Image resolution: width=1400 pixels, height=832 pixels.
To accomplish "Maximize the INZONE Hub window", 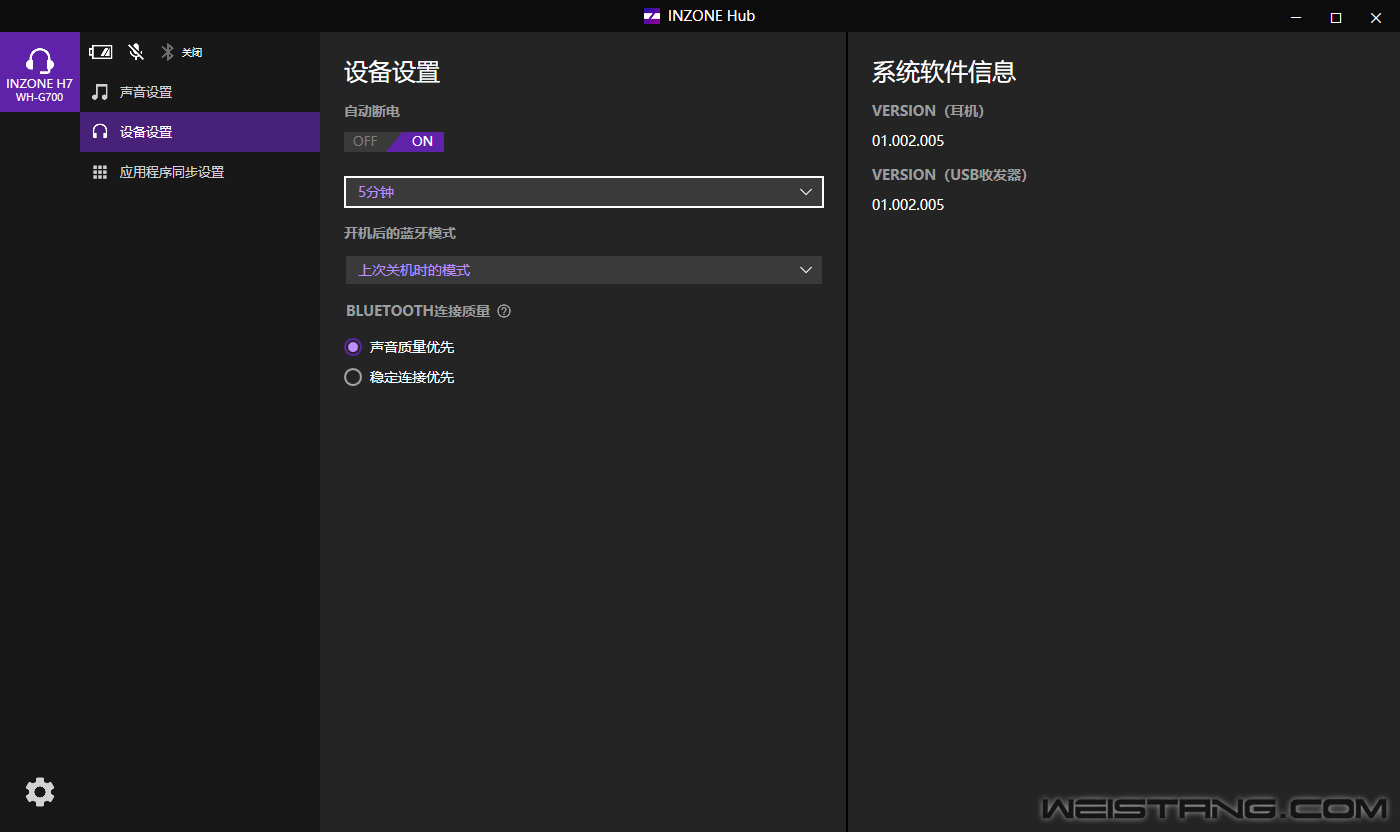I will (1336, 16).
